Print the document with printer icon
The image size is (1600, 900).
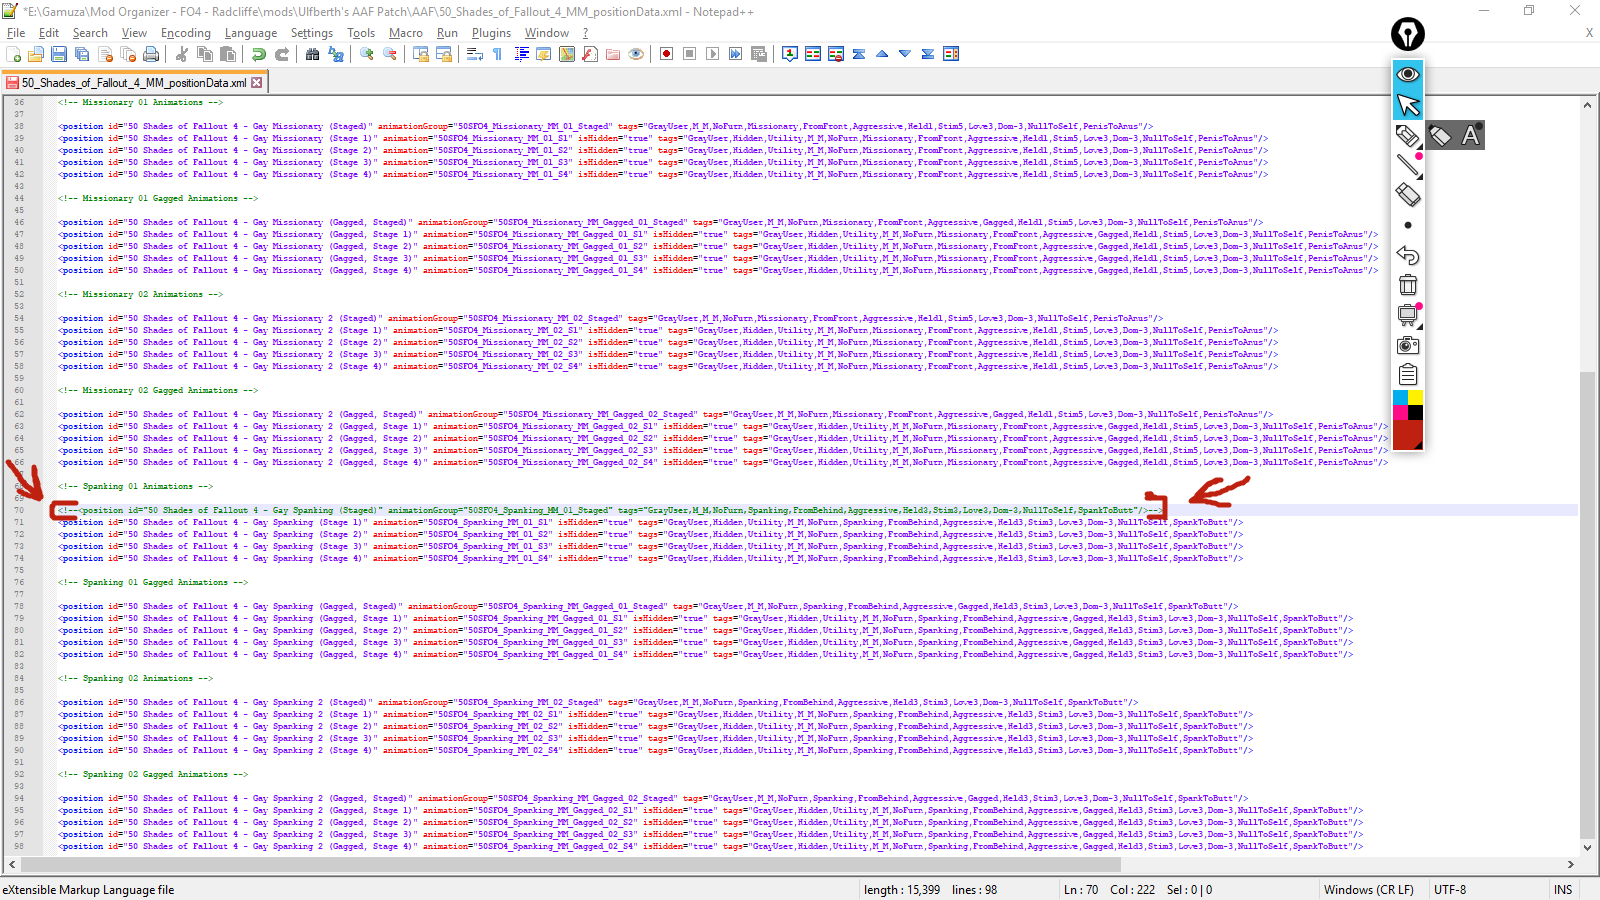tap(151, 54)
